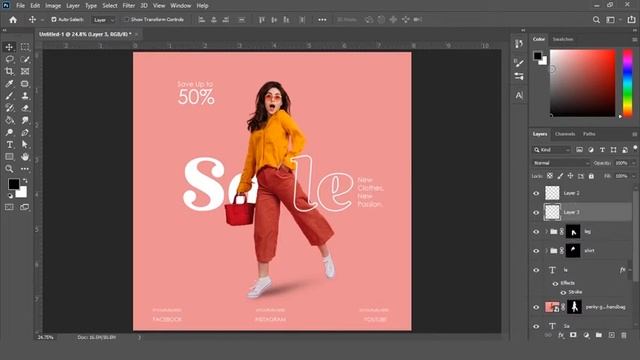Select the Dodge tool
640x360 pixels.
pyautogui.click(x=9, y=133)
